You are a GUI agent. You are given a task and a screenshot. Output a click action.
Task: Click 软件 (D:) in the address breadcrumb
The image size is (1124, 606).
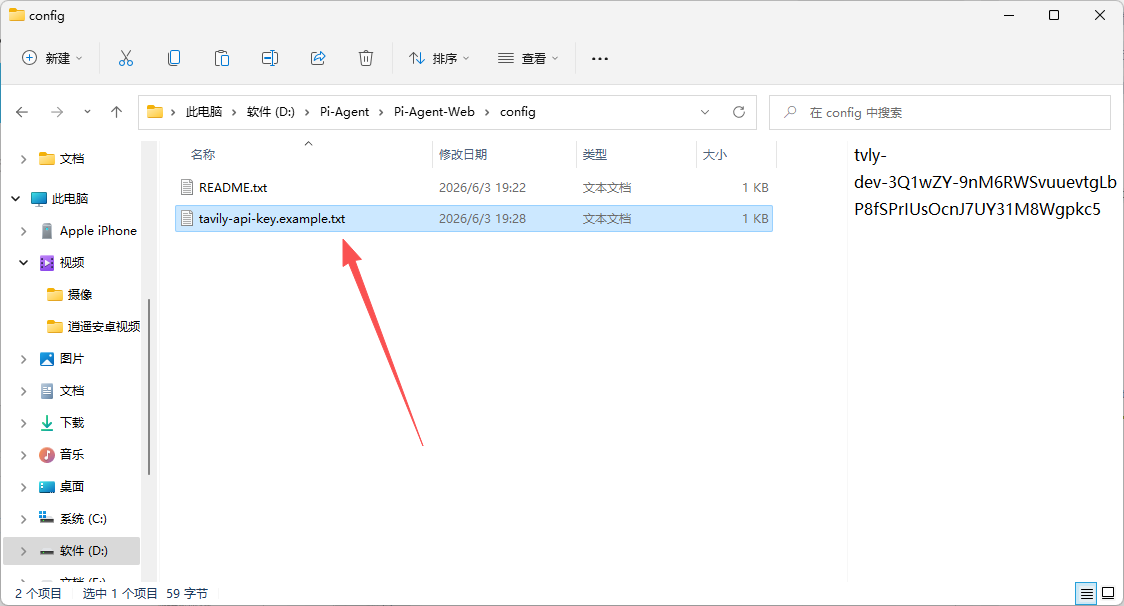tap(271, 112)
